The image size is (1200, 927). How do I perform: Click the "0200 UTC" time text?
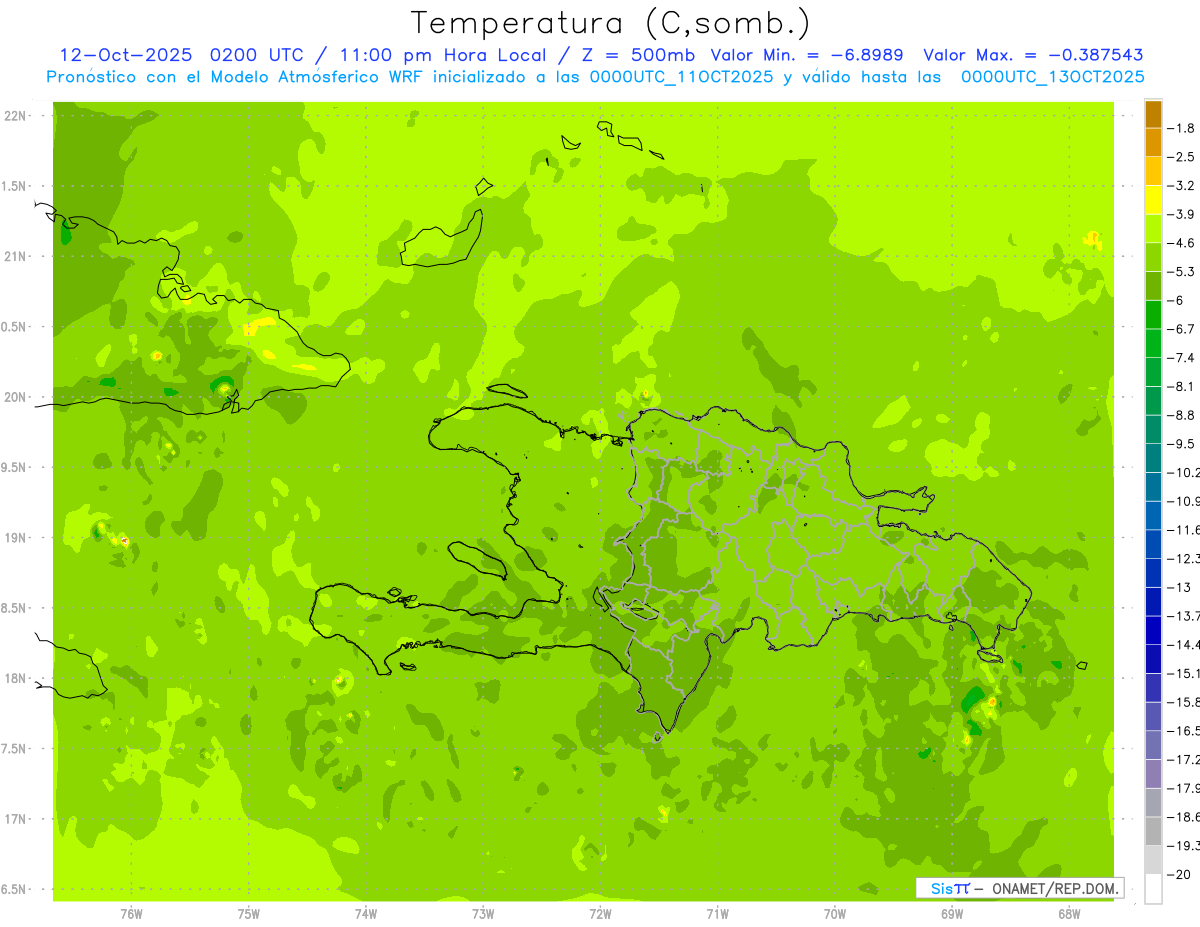coord(258,55)
